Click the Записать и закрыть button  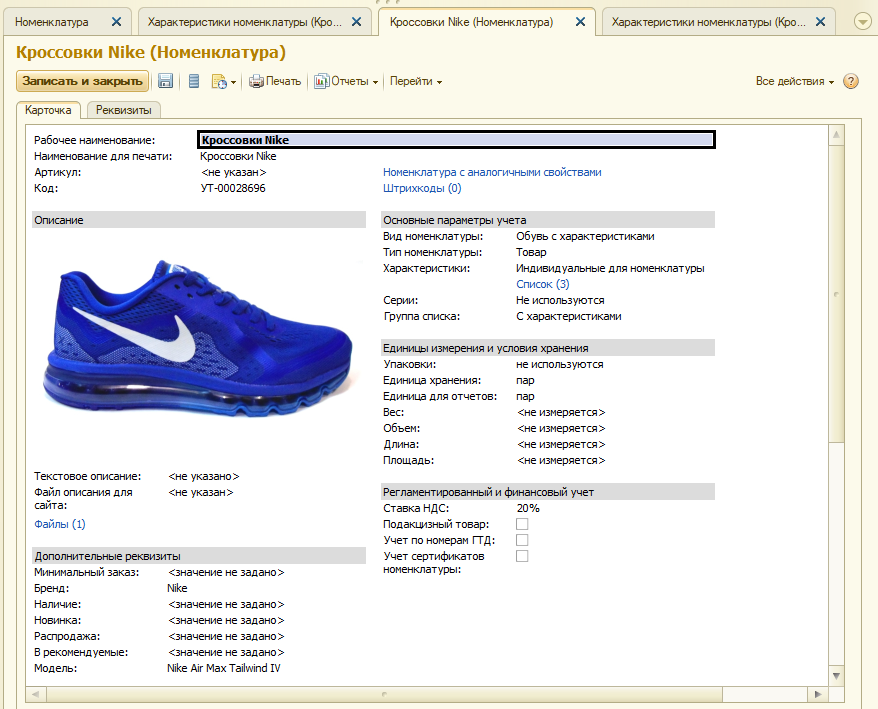pos(82,81)
